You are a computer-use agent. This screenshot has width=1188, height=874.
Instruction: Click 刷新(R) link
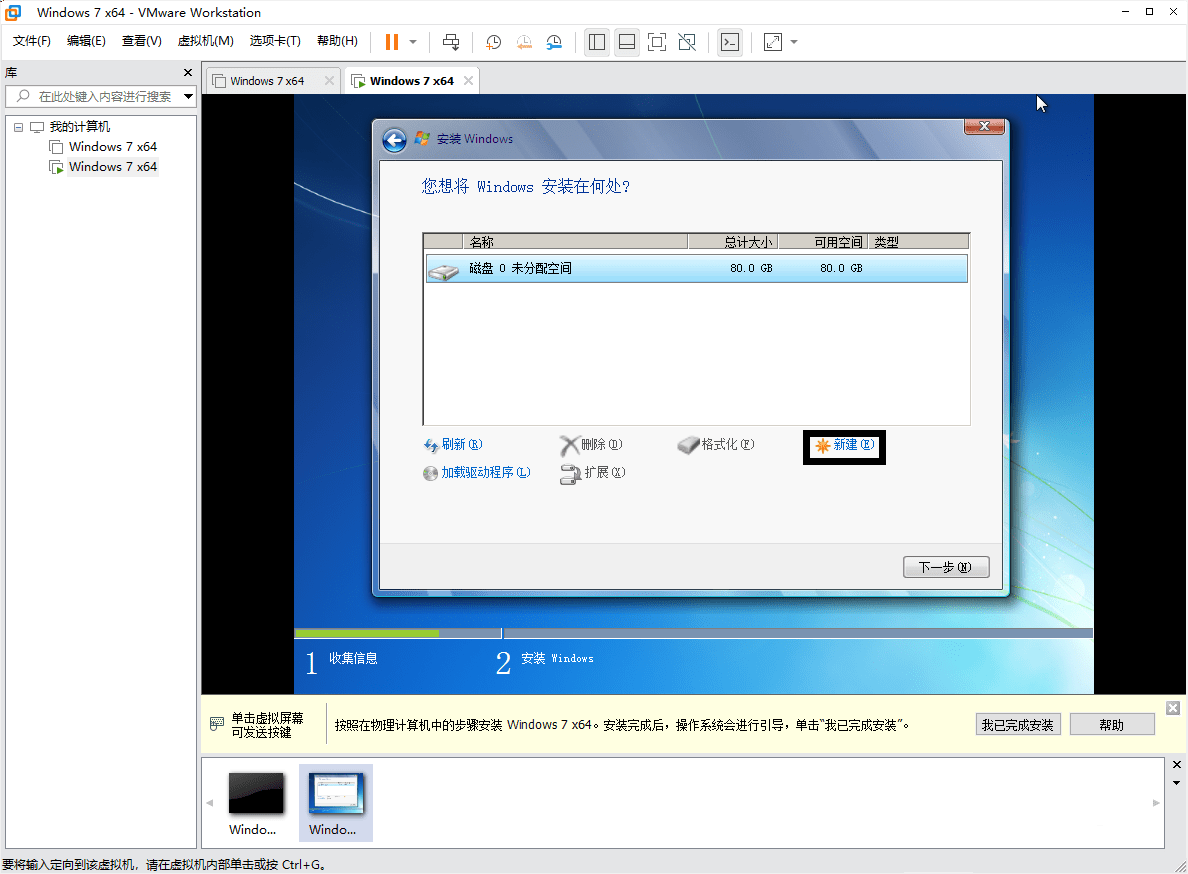click(x=453, y=445)
